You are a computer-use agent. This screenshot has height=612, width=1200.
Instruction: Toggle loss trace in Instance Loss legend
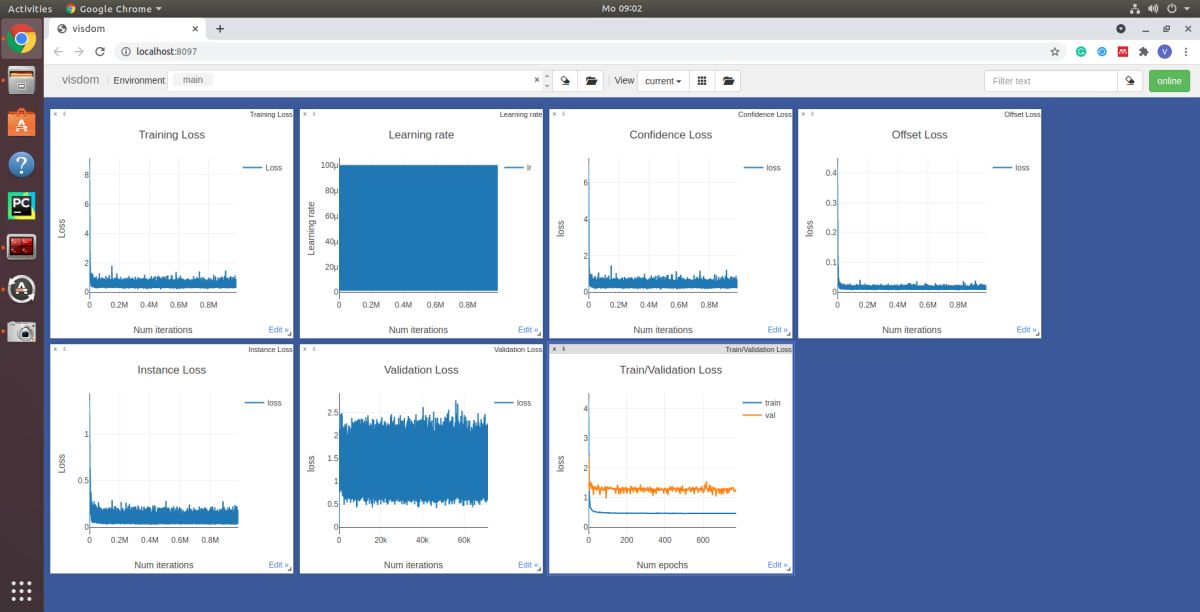(x=263, y=403)
